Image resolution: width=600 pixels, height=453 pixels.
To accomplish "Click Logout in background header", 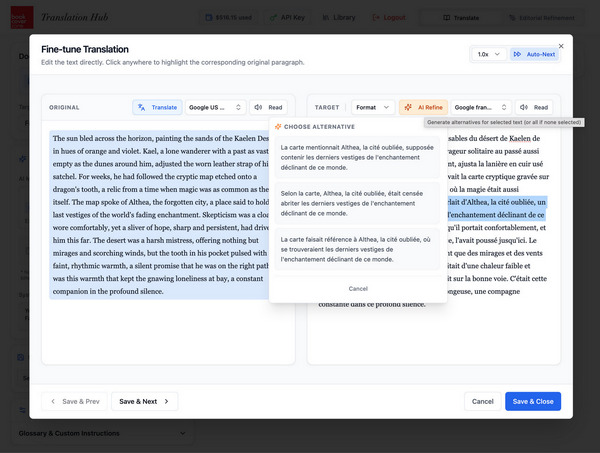I will 389,18.
